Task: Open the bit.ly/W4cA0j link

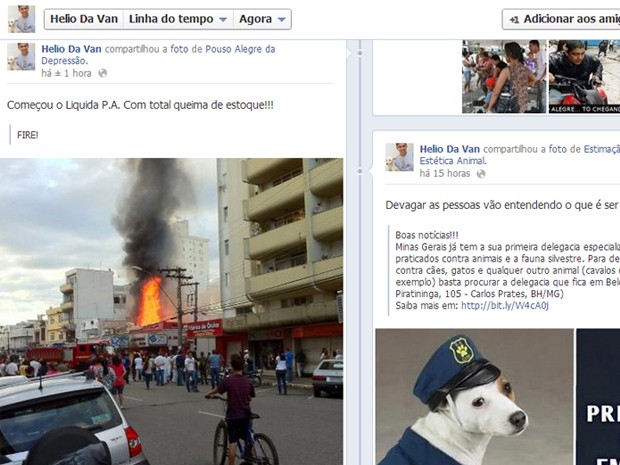Action: coord(505,306)
